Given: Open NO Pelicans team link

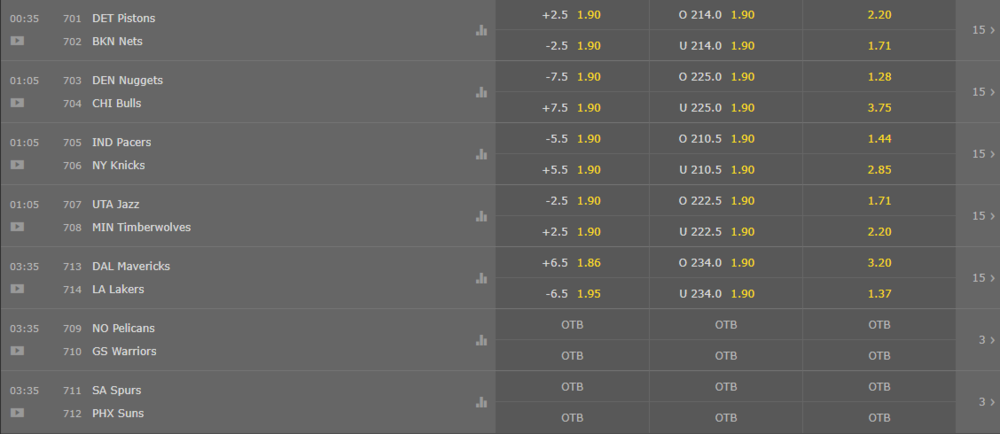Looking at the screenshot, I should point(123,328).
